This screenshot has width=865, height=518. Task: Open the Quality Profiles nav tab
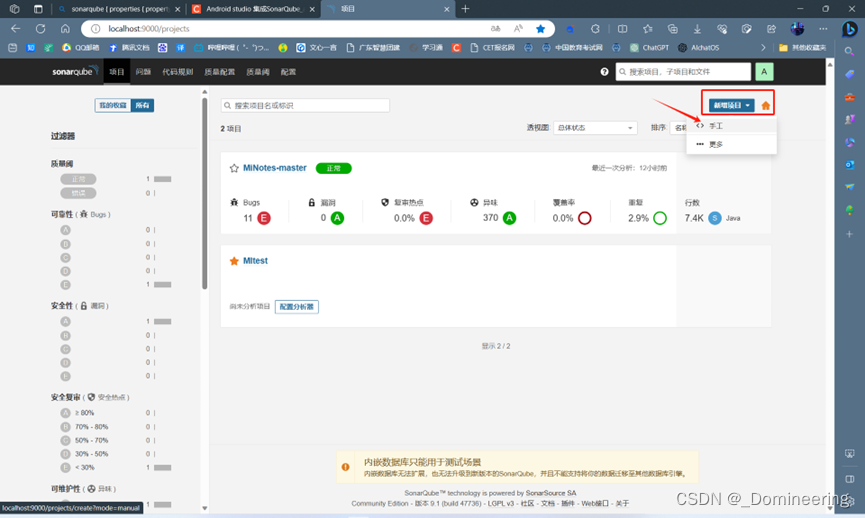pos(220,72)
